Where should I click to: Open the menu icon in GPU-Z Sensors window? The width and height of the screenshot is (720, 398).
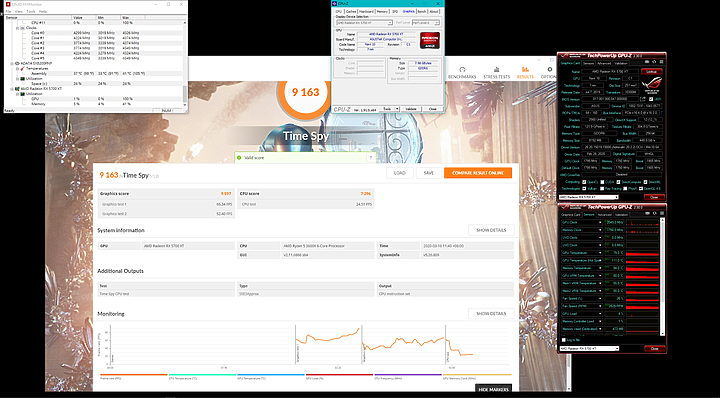tap(662, 213)
